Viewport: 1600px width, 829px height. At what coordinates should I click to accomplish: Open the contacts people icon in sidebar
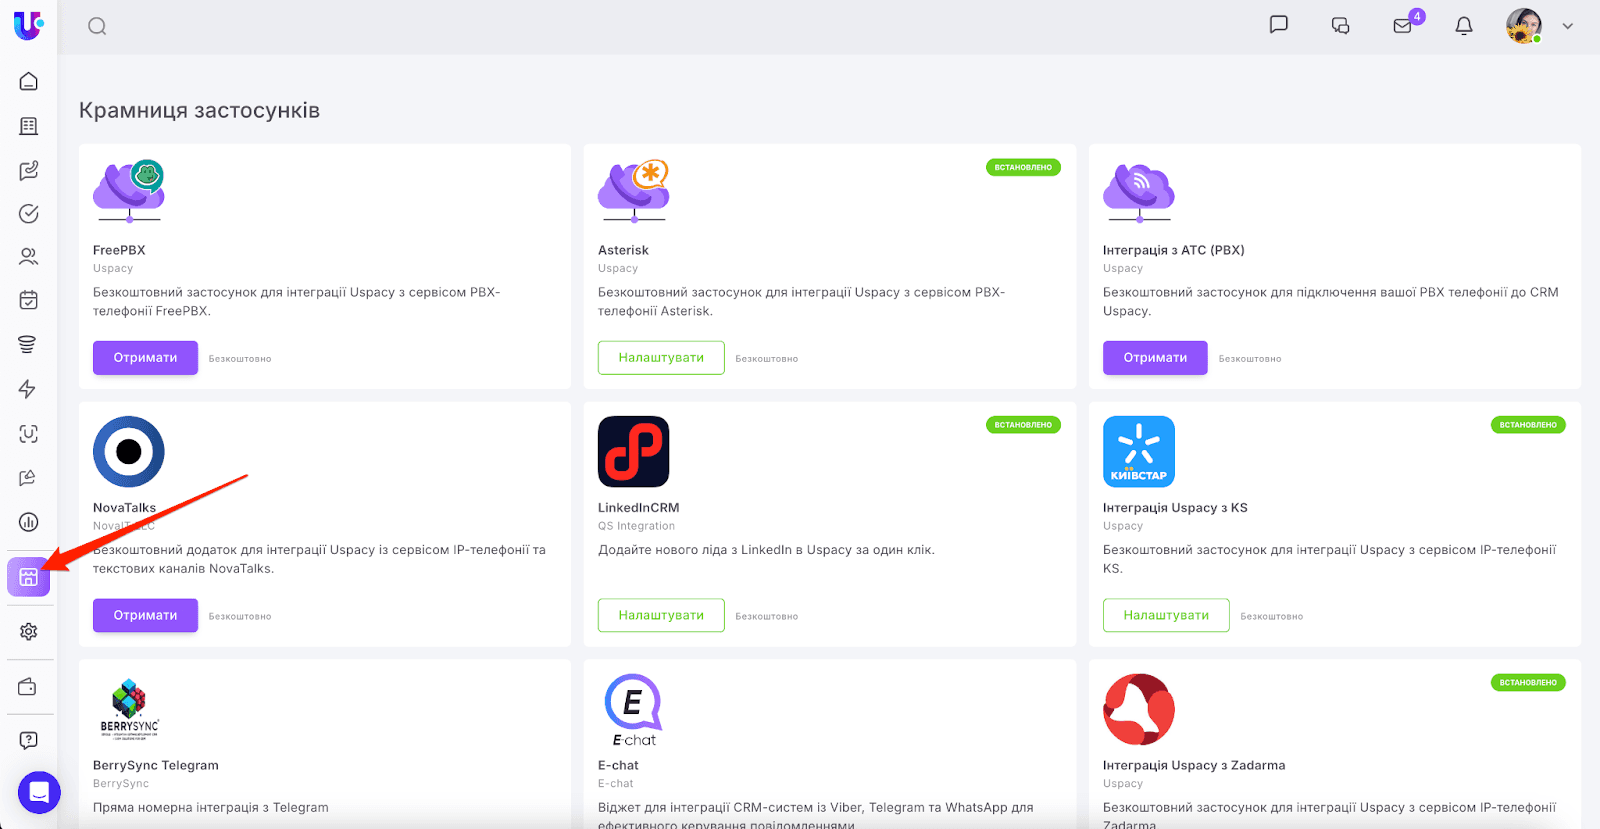tap(28, 257)
